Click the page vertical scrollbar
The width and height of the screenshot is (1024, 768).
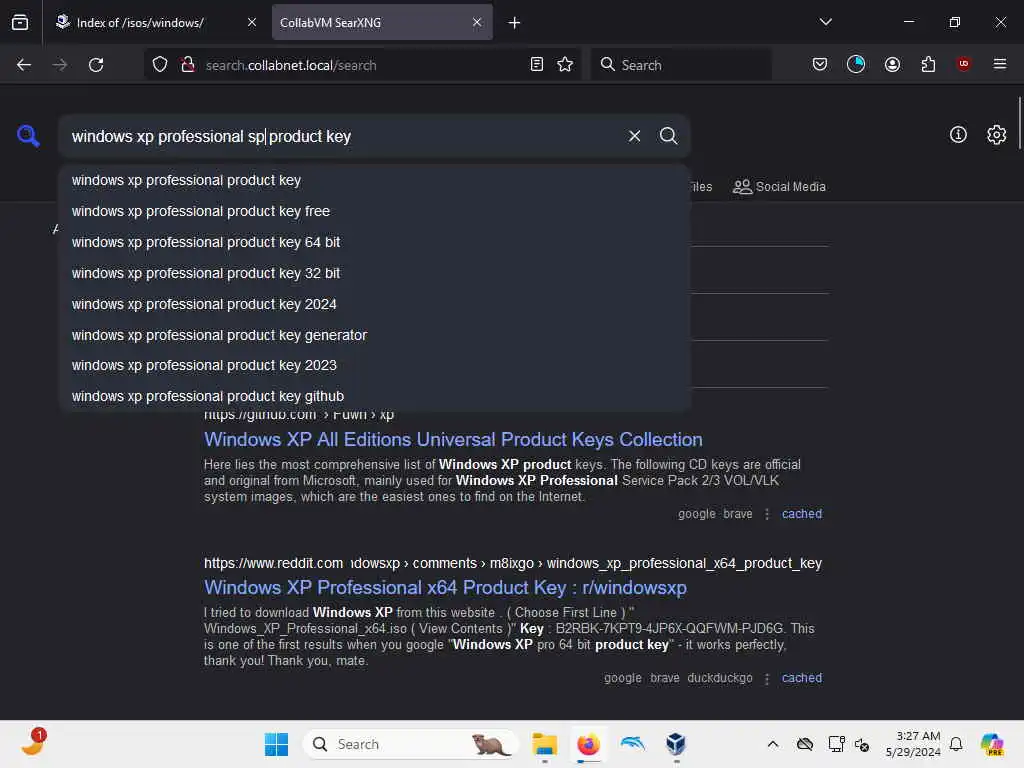pos(1019,123)
